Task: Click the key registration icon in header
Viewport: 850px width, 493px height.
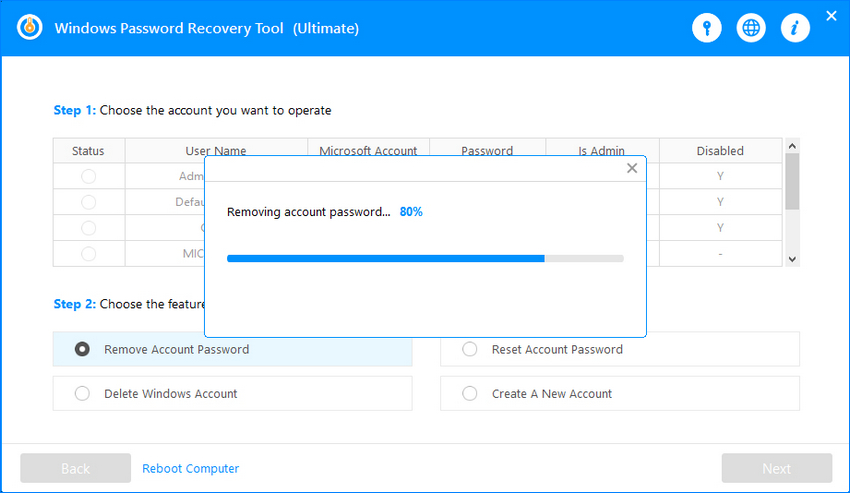Action: (x=706, y=28)
